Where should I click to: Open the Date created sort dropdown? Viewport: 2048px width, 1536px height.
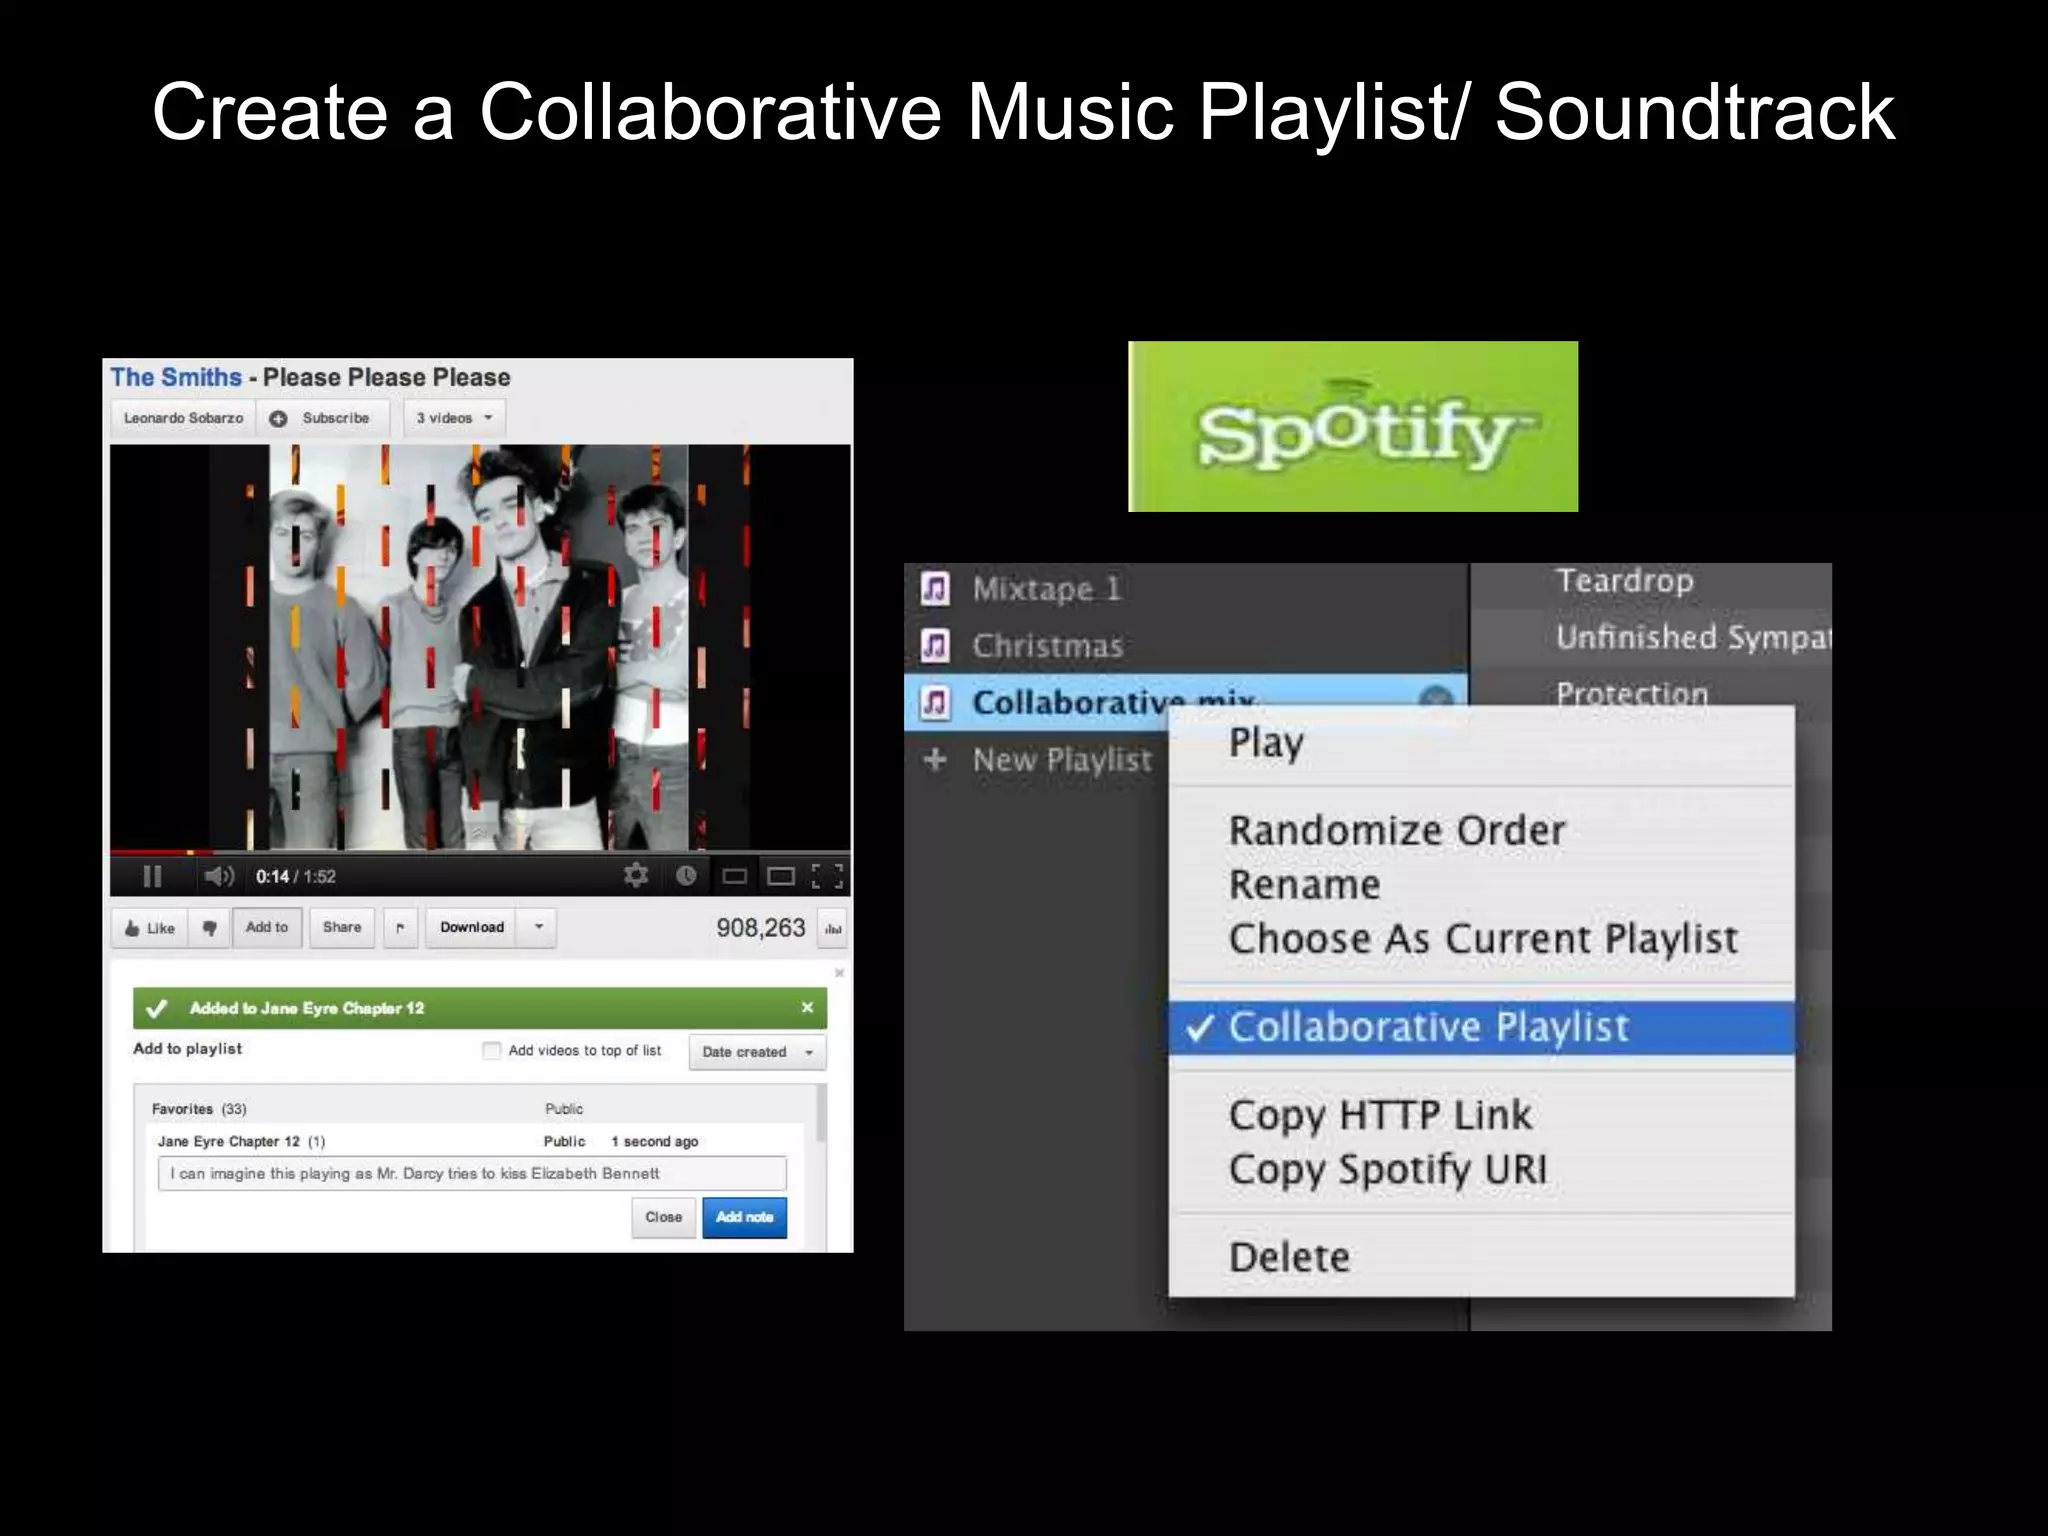758,1052
